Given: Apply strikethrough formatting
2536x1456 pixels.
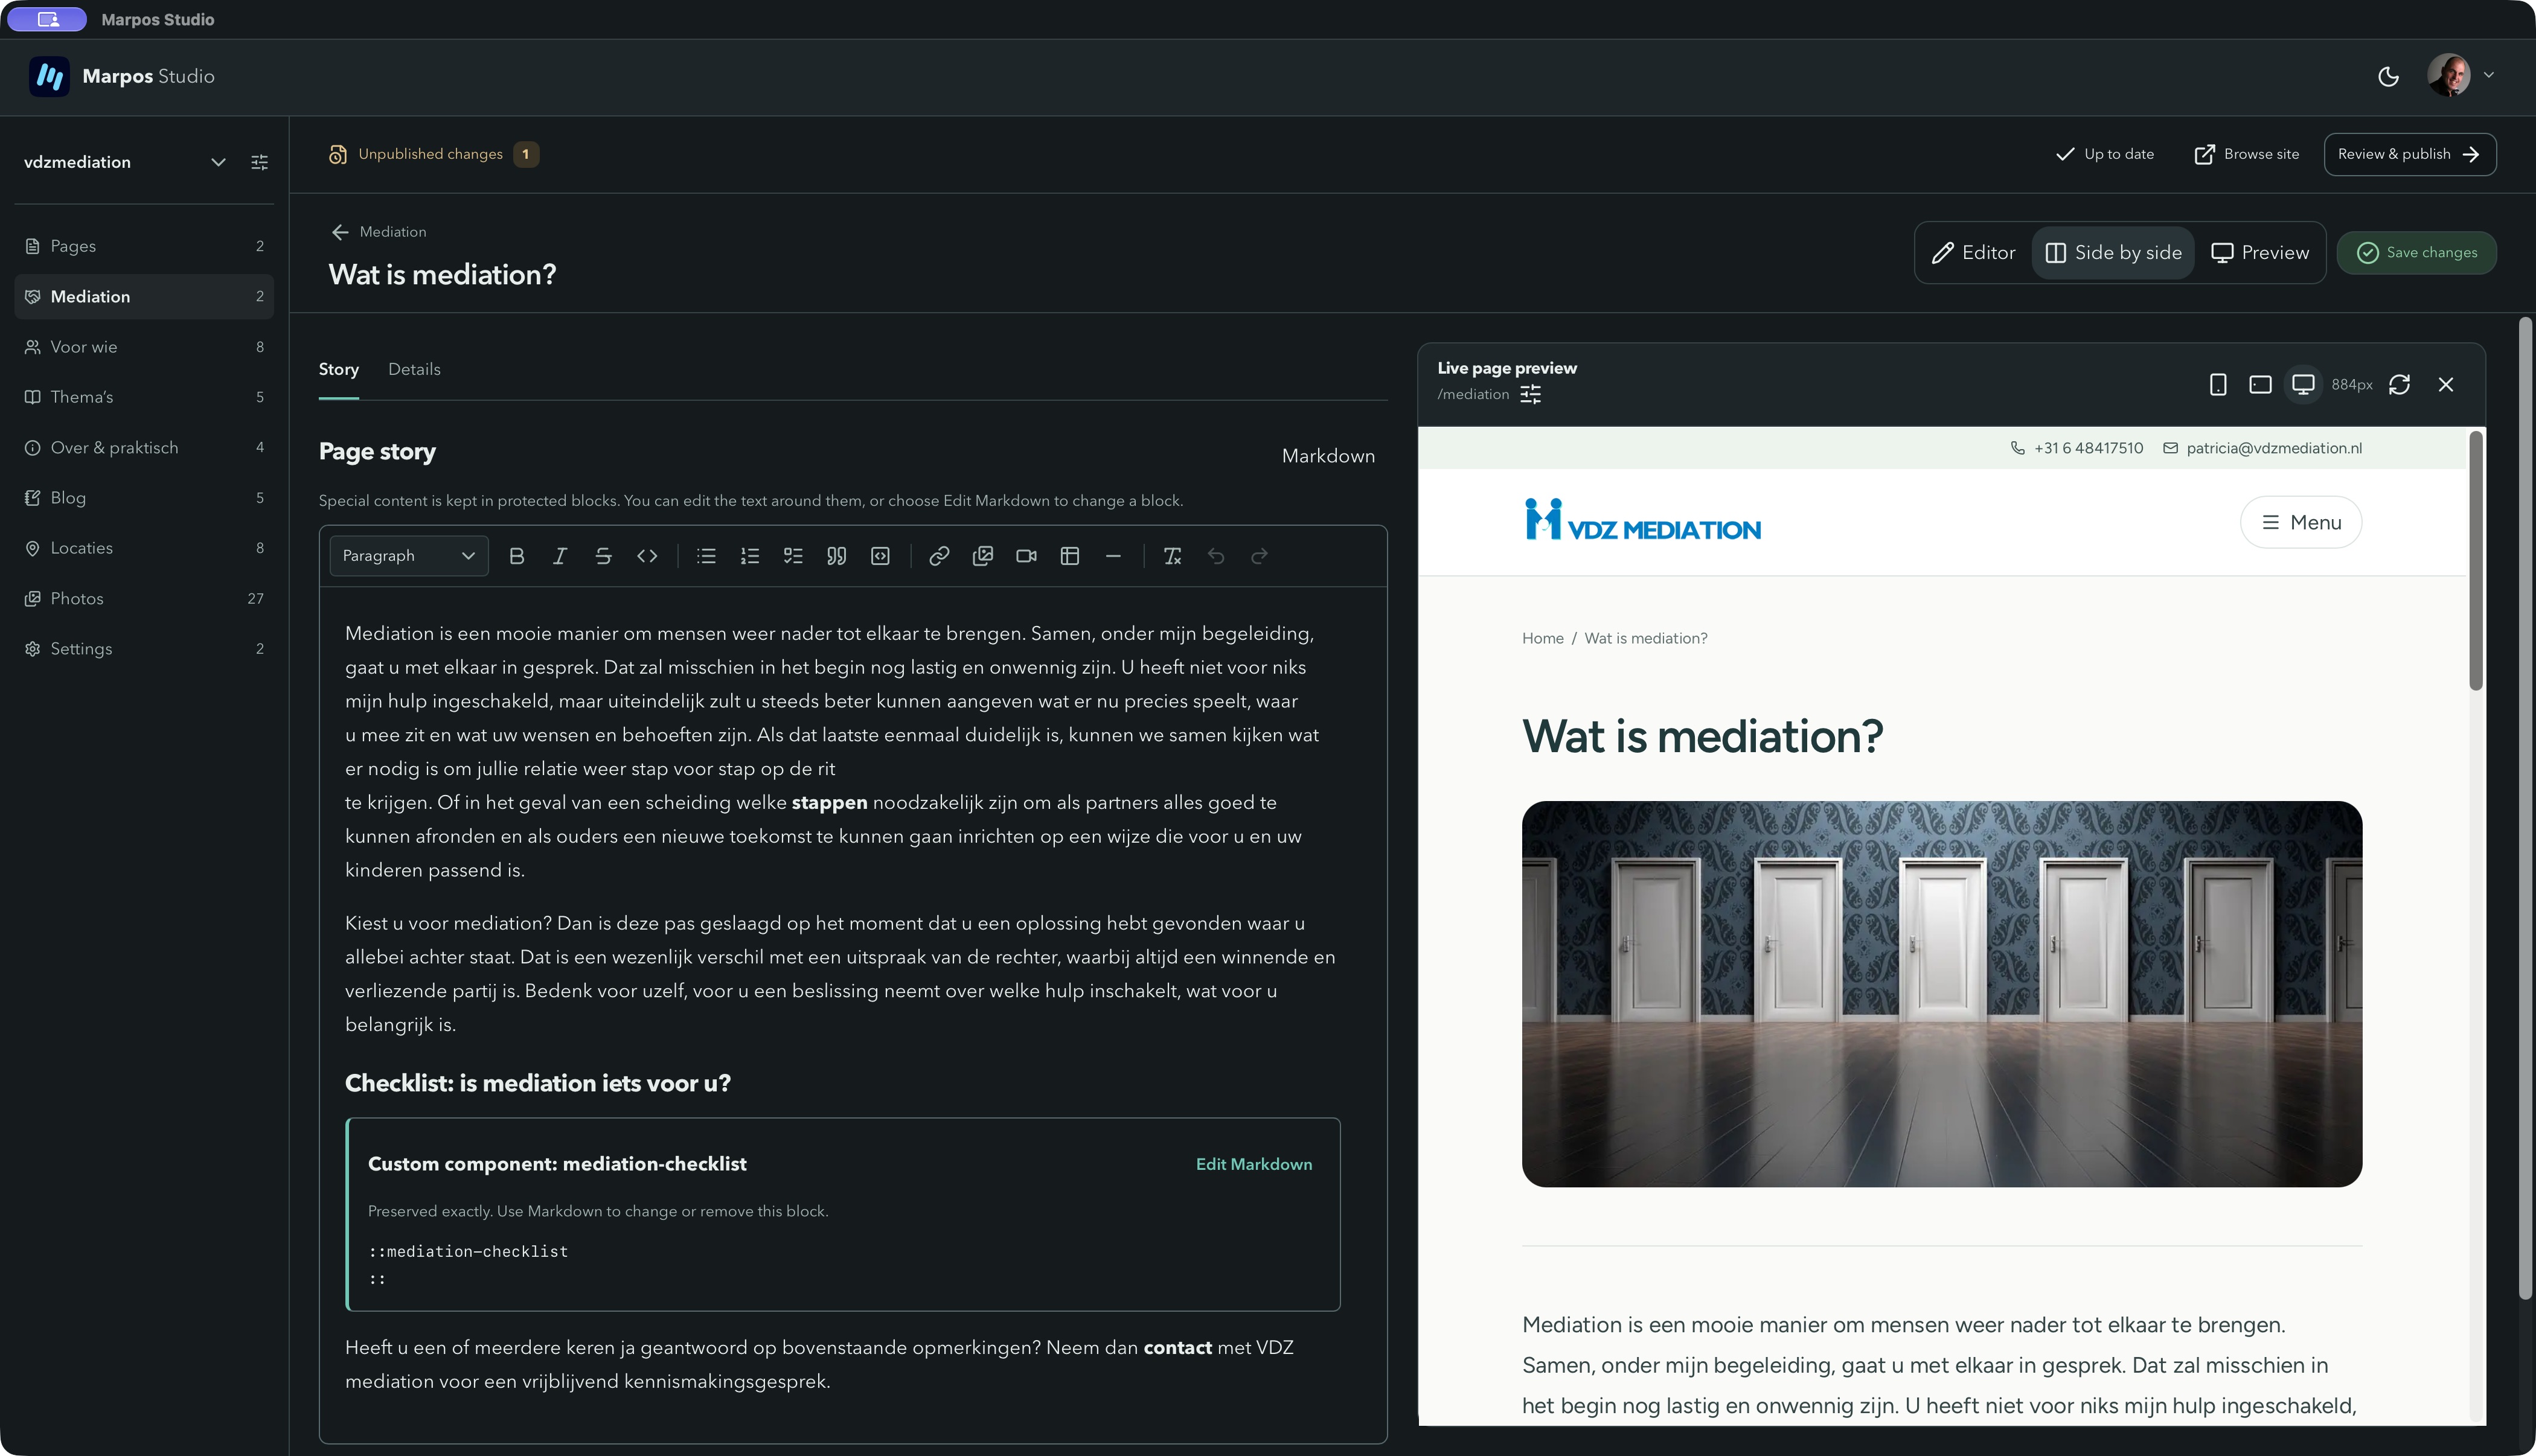Looking at the screenshot, I should tap(603, 556).
